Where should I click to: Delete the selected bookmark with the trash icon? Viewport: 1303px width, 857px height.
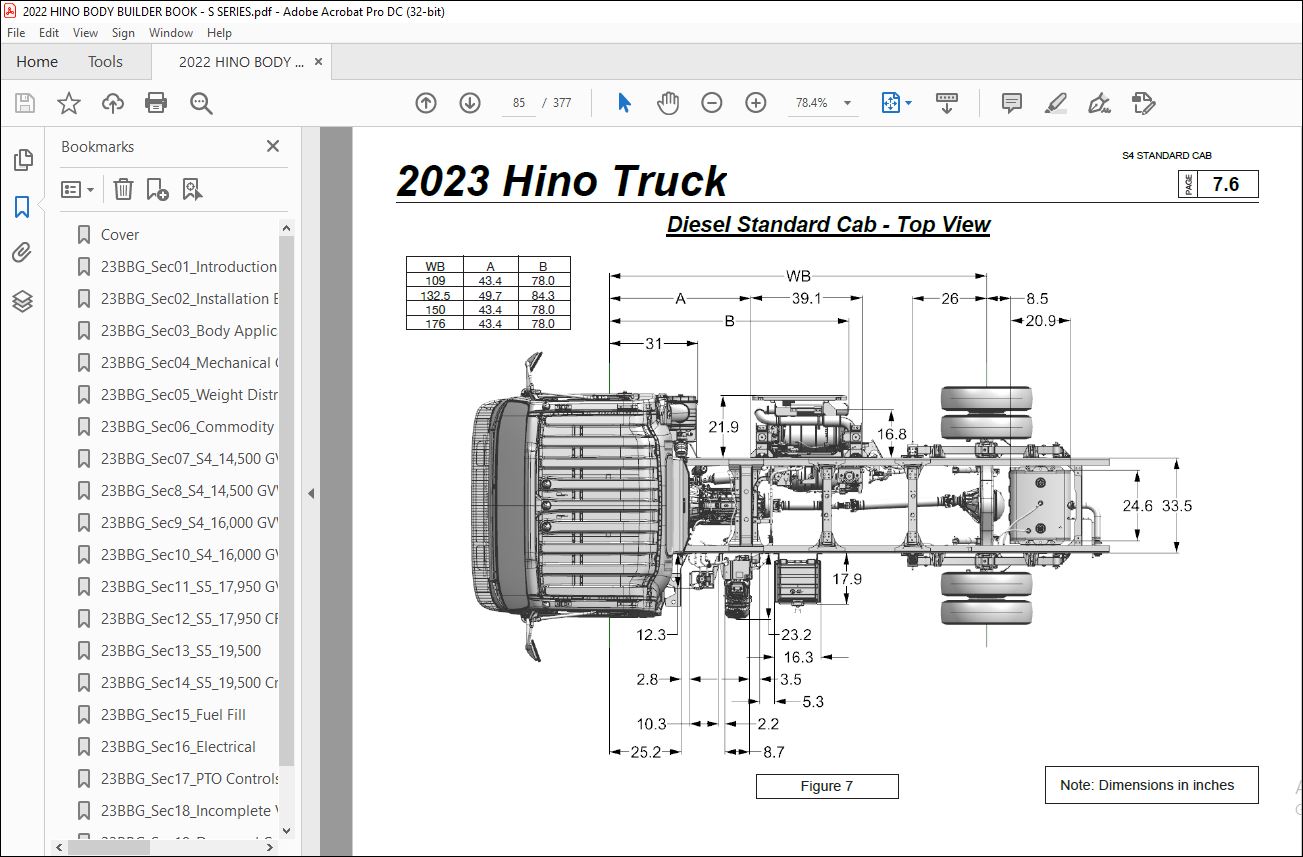(x=123, y=189)
